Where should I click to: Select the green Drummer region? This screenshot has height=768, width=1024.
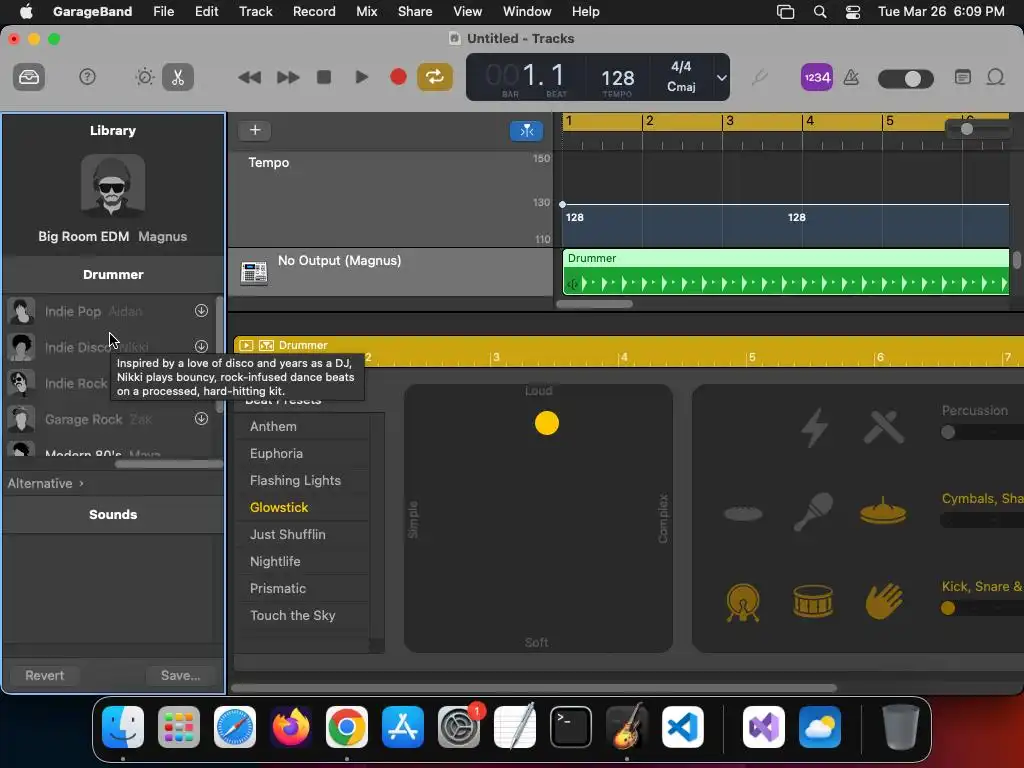click(x=786, y=272)
